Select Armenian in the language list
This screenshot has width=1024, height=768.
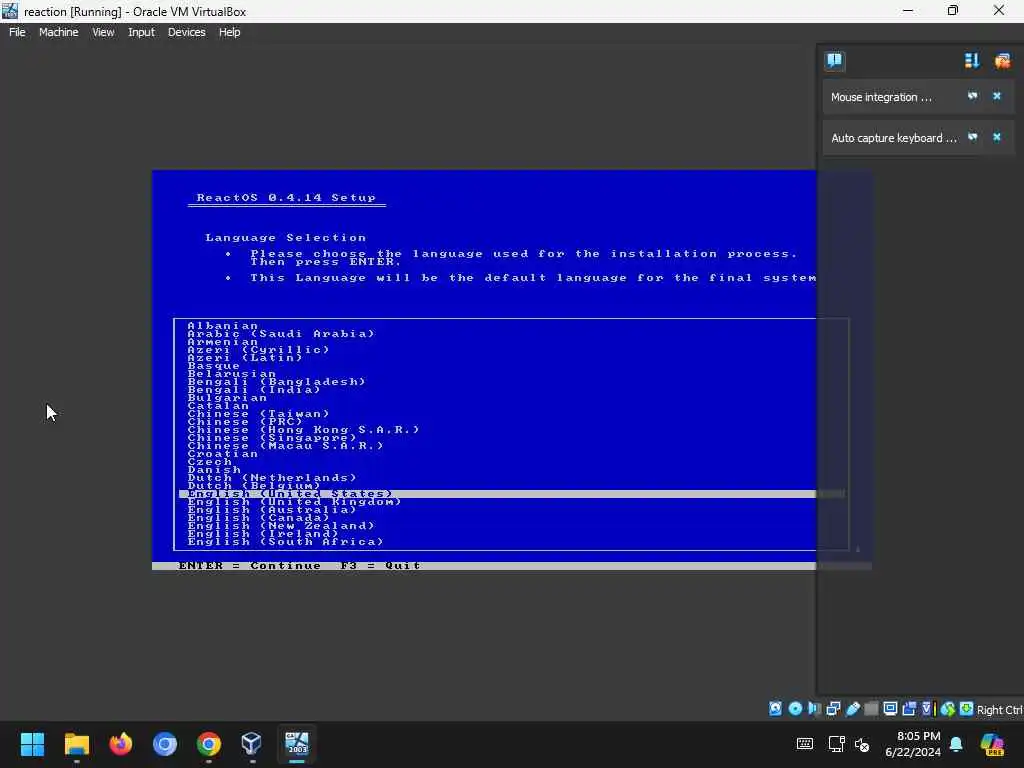[223, 342]
